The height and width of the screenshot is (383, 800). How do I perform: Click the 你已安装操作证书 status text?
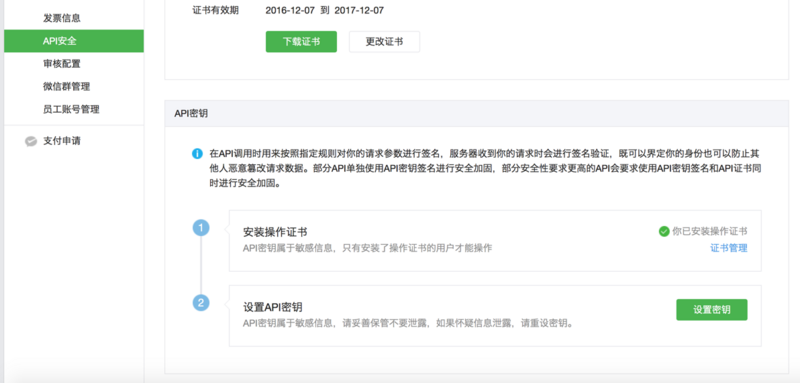coord(710,232)
